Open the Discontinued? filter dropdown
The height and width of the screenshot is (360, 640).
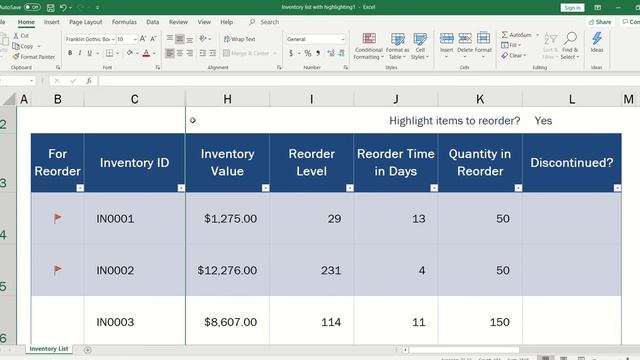(x=617, y=188)
